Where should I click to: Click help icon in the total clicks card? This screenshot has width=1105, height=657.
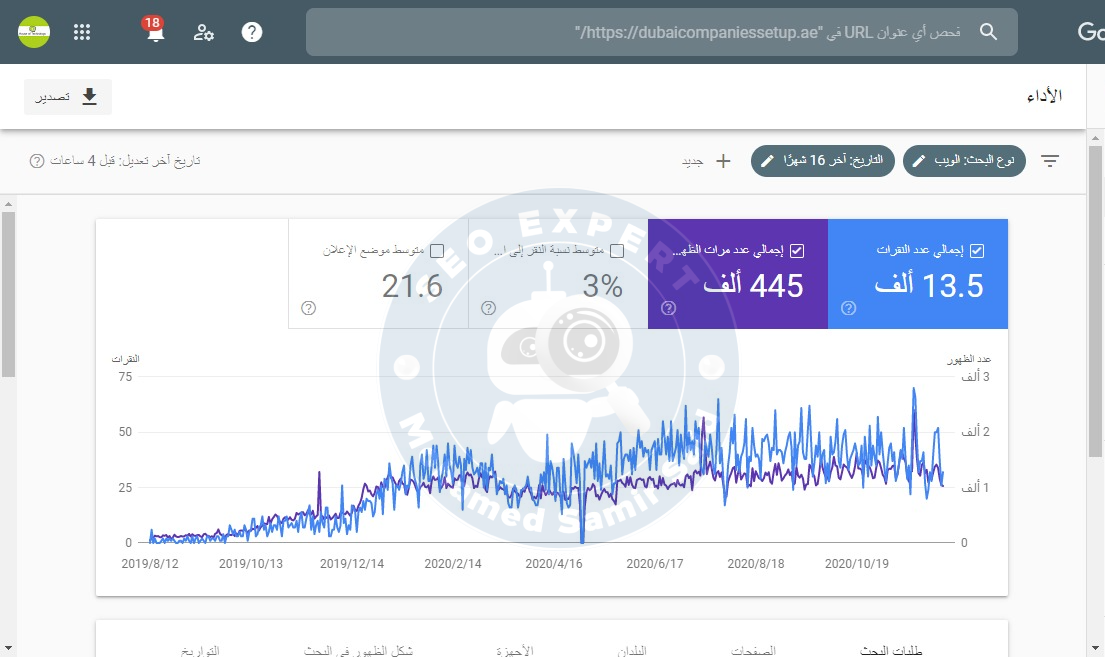[848, 308]
